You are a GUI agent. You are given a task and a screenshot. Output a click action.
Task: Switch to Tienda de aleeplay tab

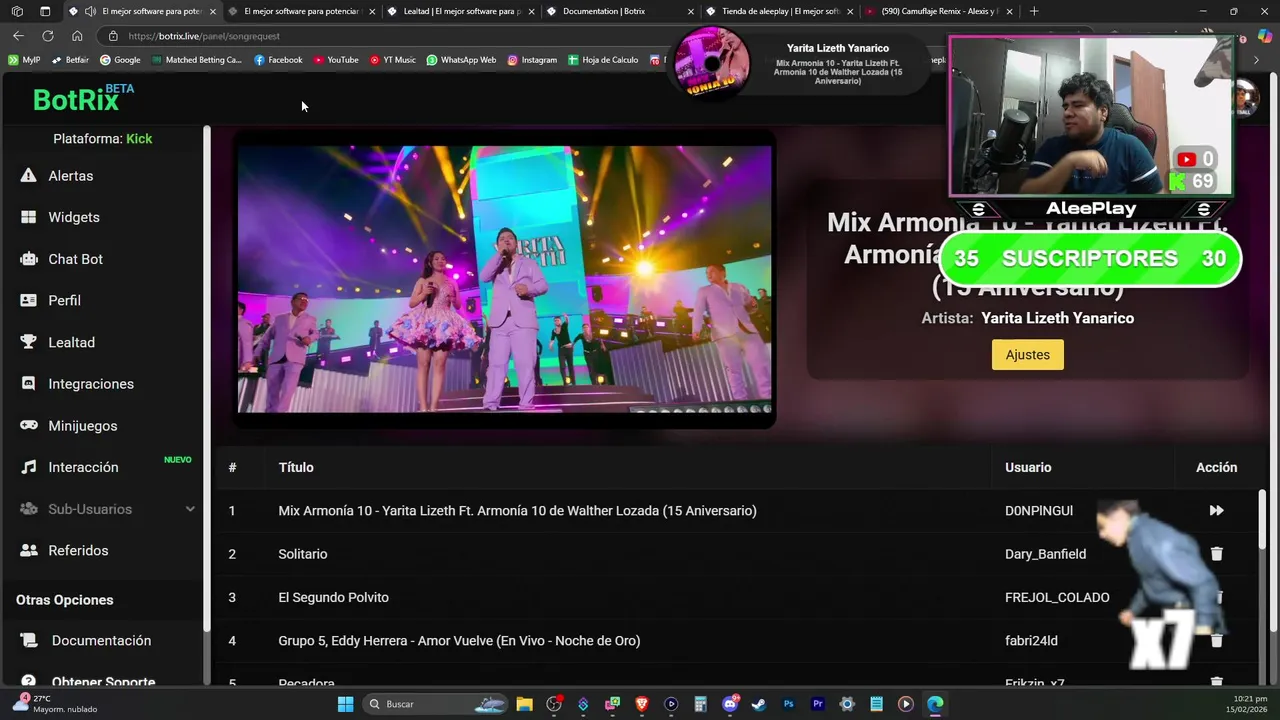[780, 11]
